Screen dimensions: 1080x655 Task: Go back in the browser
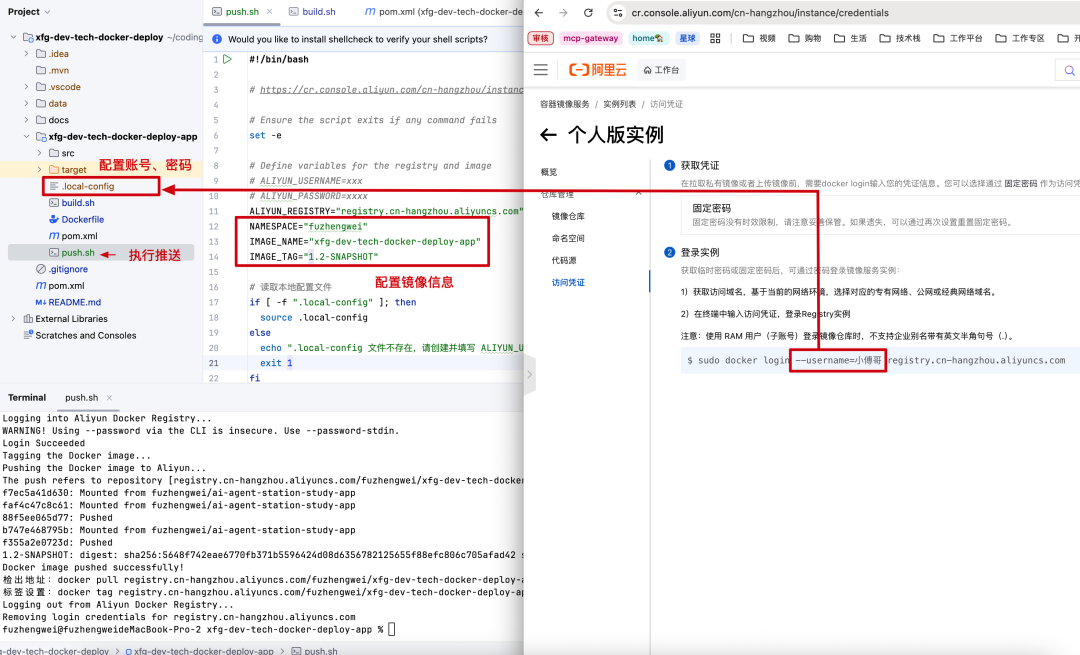pyautogui.click(x=539, y=12)
